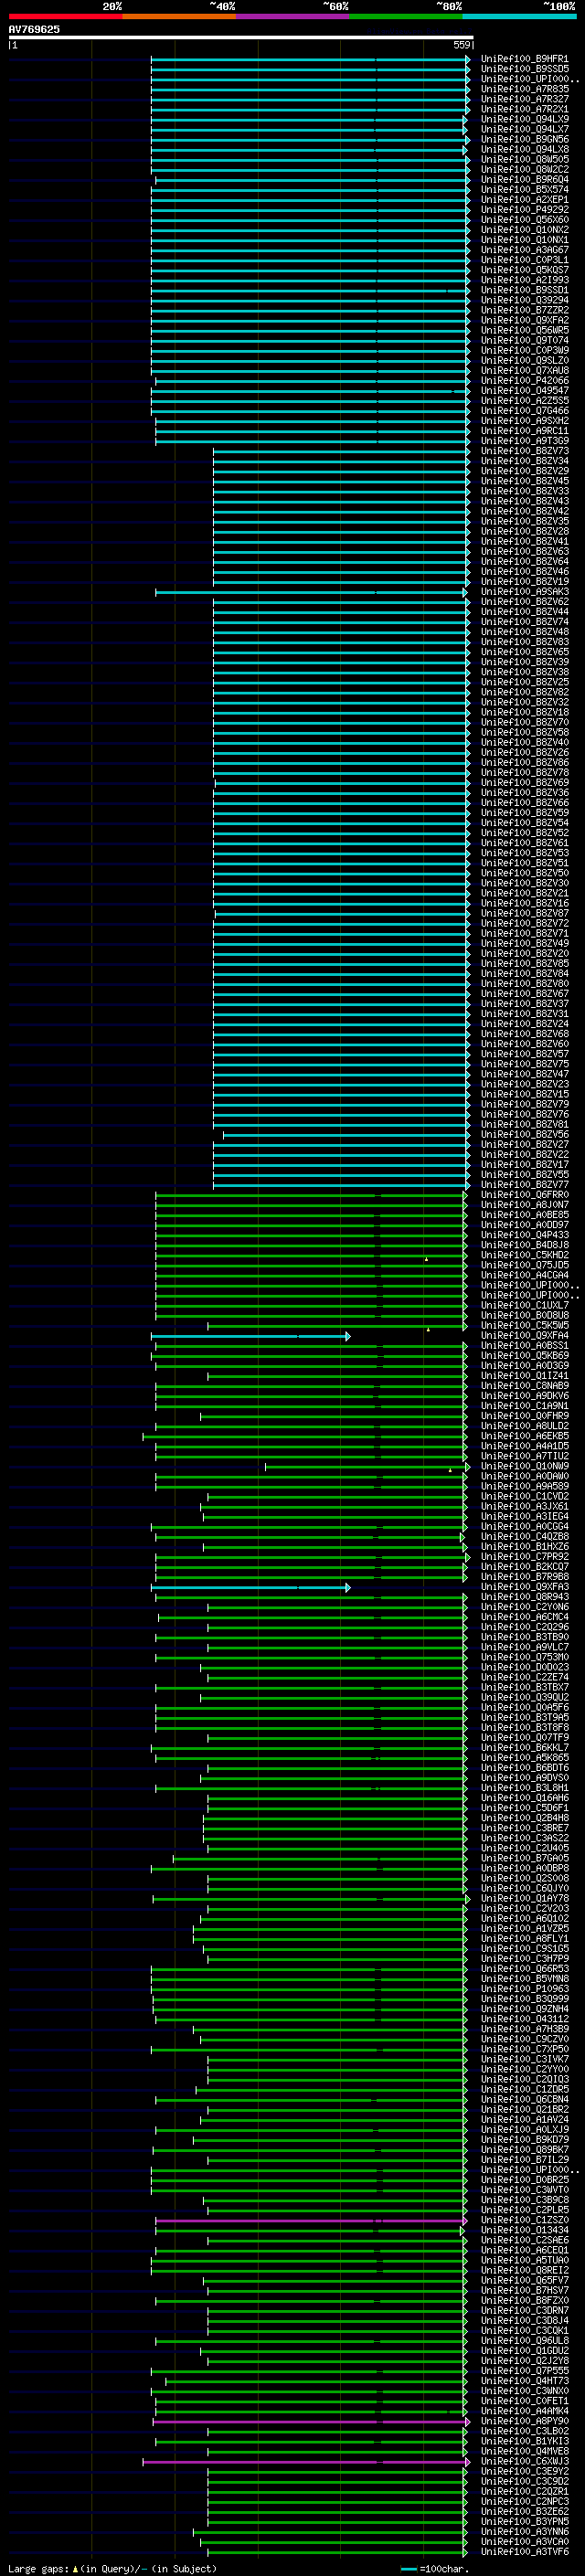
Task: Select the hit UniRef100_C7PR92
Action: pos(524,1557)
